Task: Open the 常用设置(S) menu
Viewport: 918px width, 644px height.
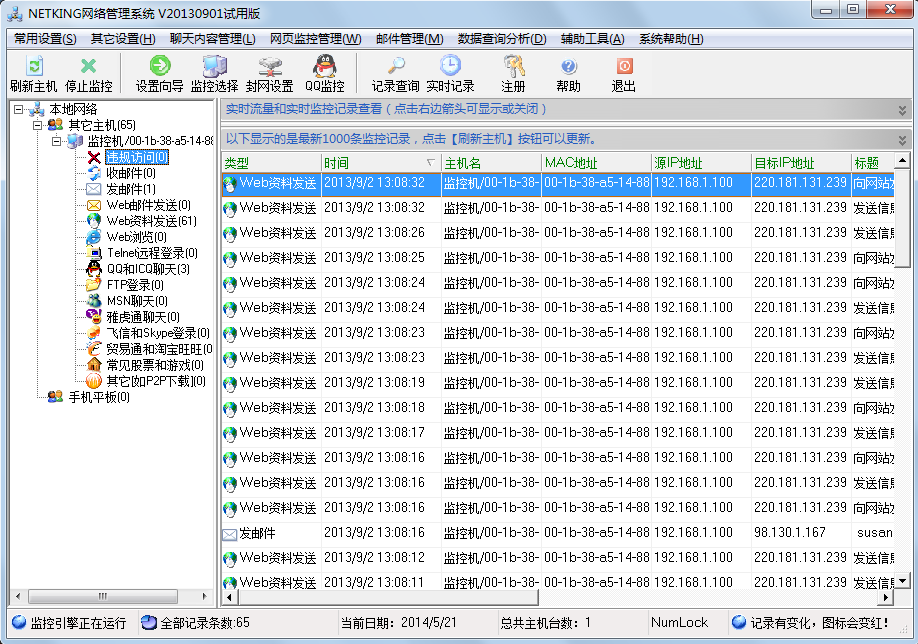Action: pyautogui.click(x=45, y=39)
